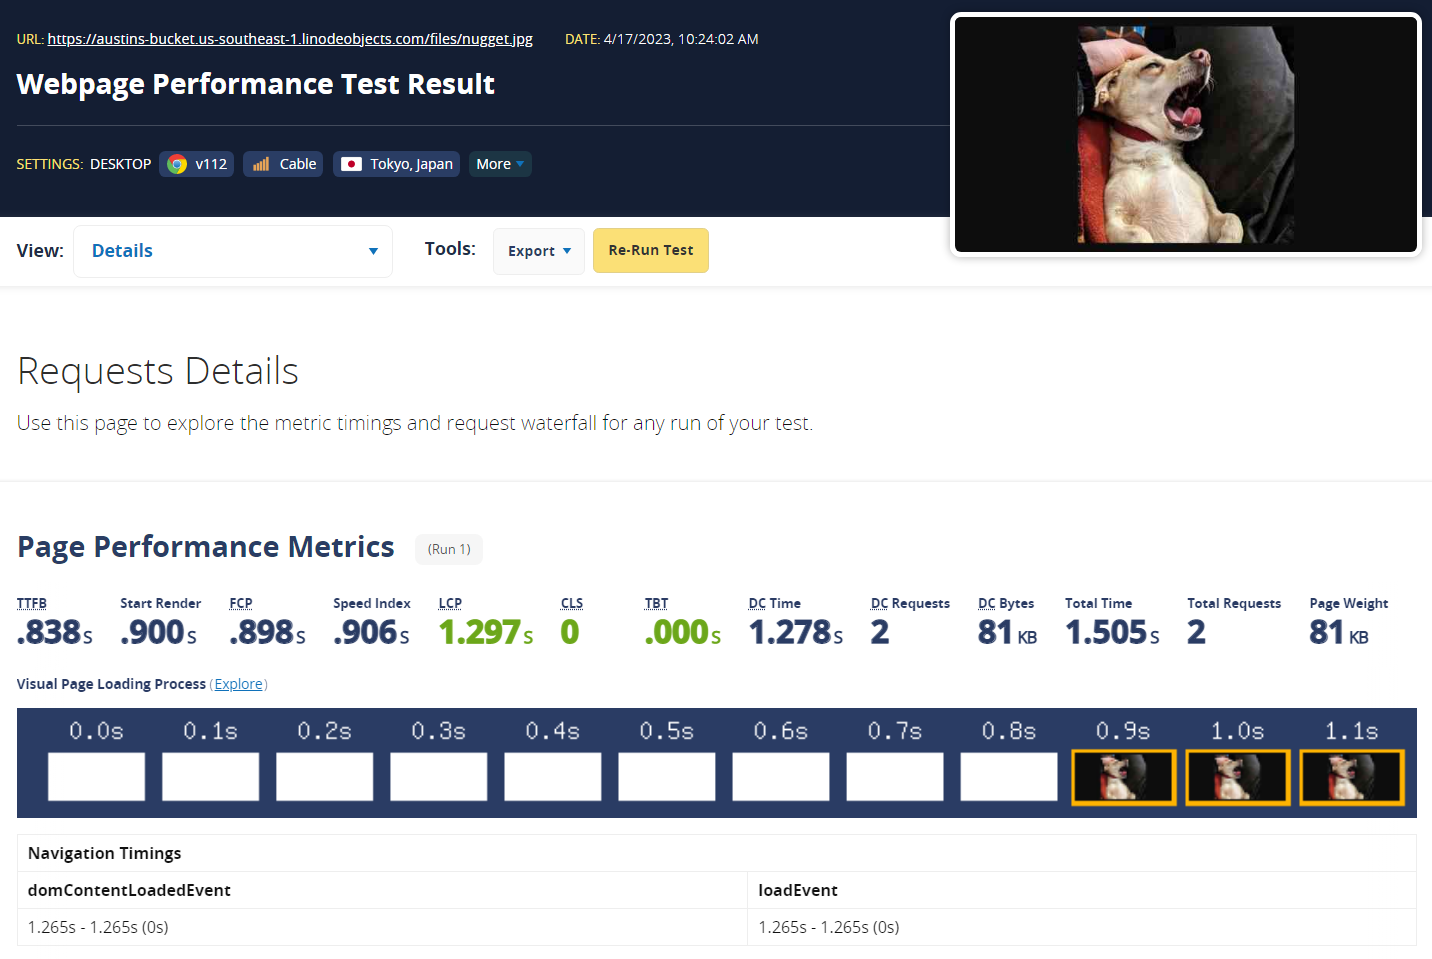
Task: Follow the Explore link for visual loading
Action: coord(239,684)
